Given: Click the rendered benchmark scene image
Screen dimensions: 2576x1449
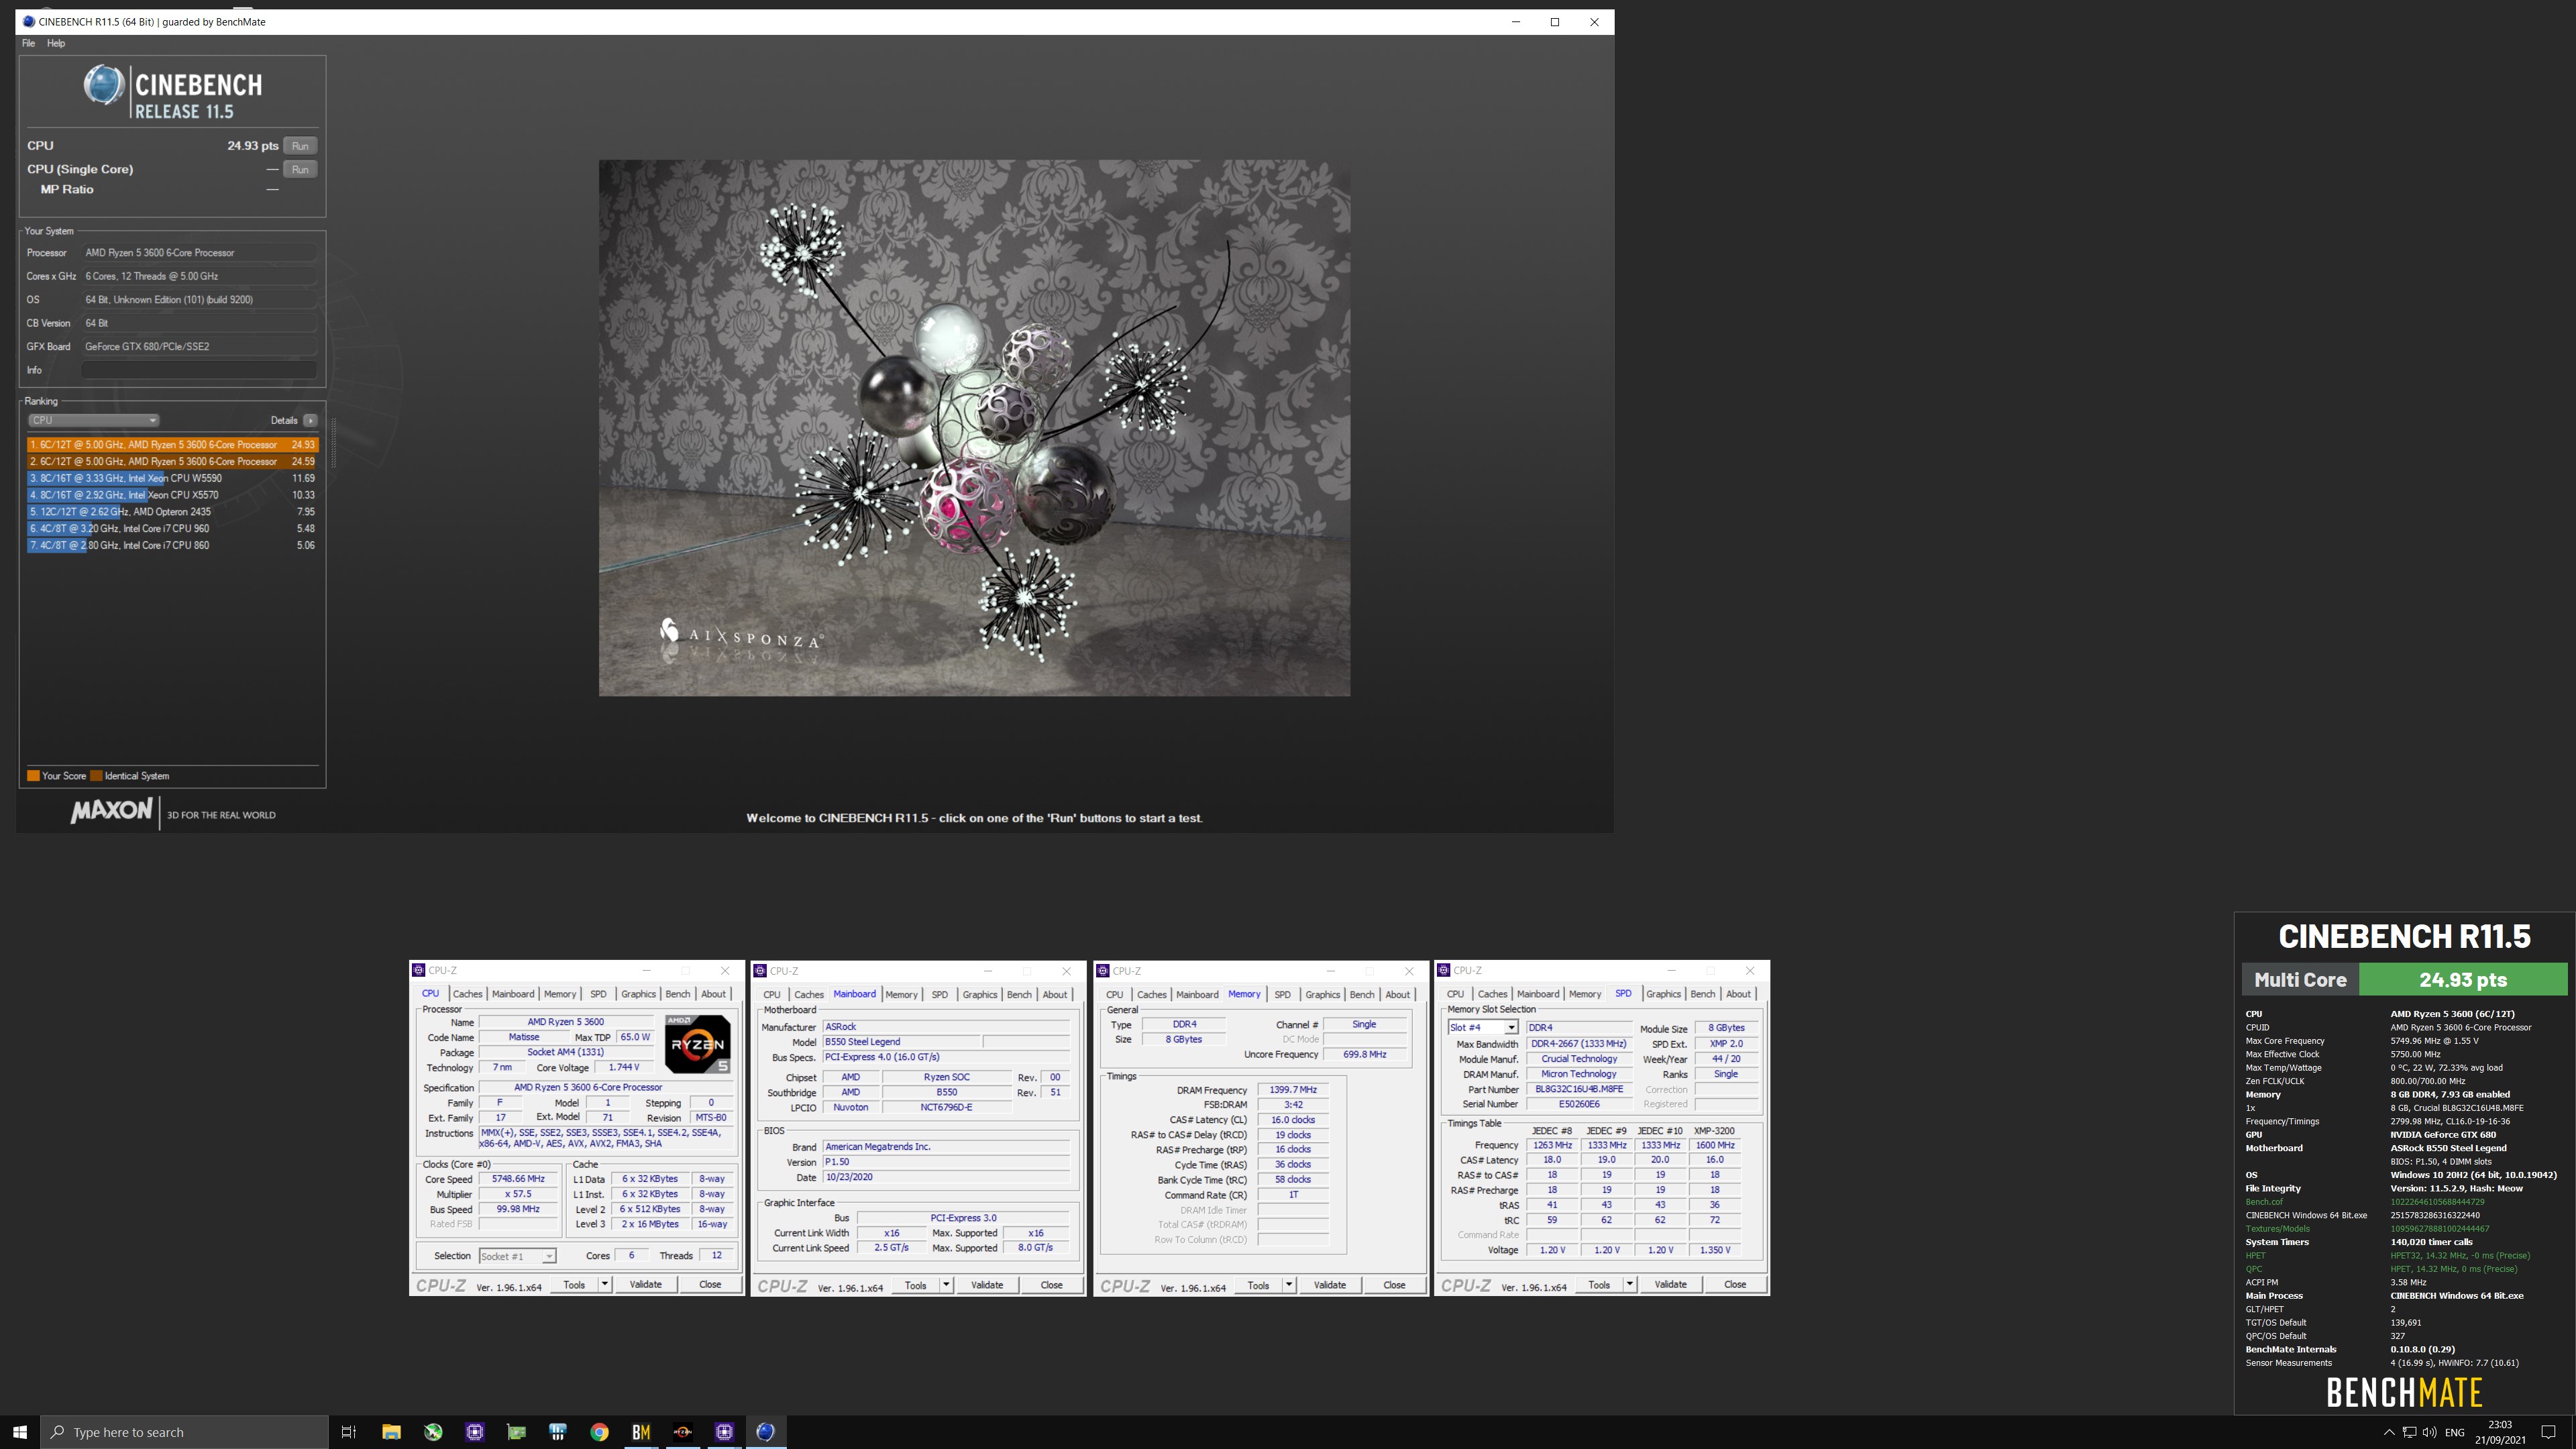Looking at the screenshot, I should click(974, 428).
